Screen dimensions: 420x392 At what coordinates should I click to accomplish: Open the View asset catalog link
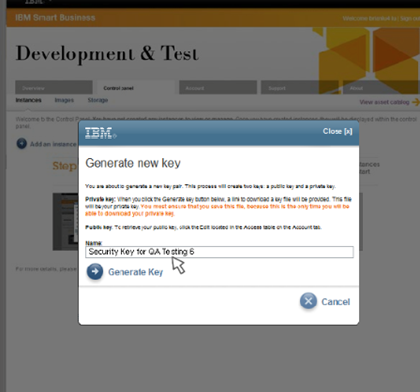384,102
